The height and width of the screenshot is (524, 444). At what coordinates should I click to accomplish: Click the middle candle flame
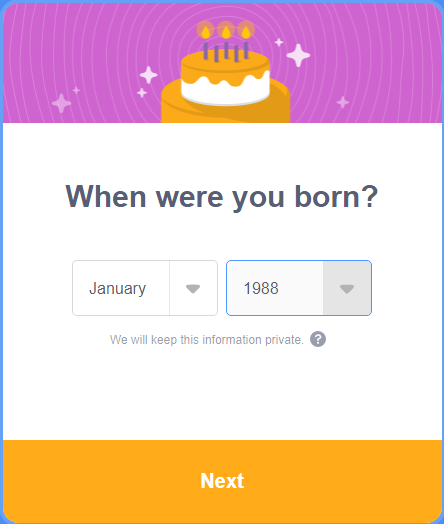226,32
